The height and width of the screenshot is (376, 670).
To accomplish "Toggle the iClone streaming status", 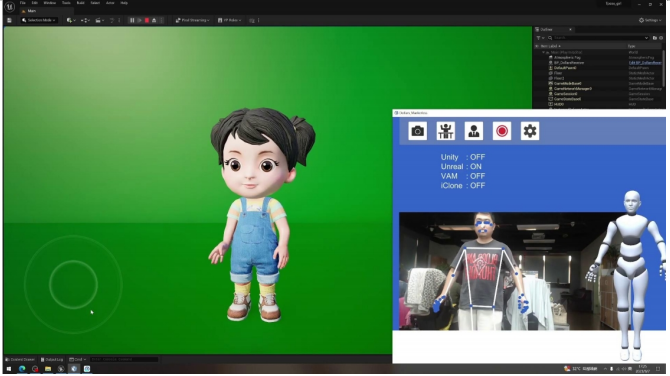I will click(463, 185).
